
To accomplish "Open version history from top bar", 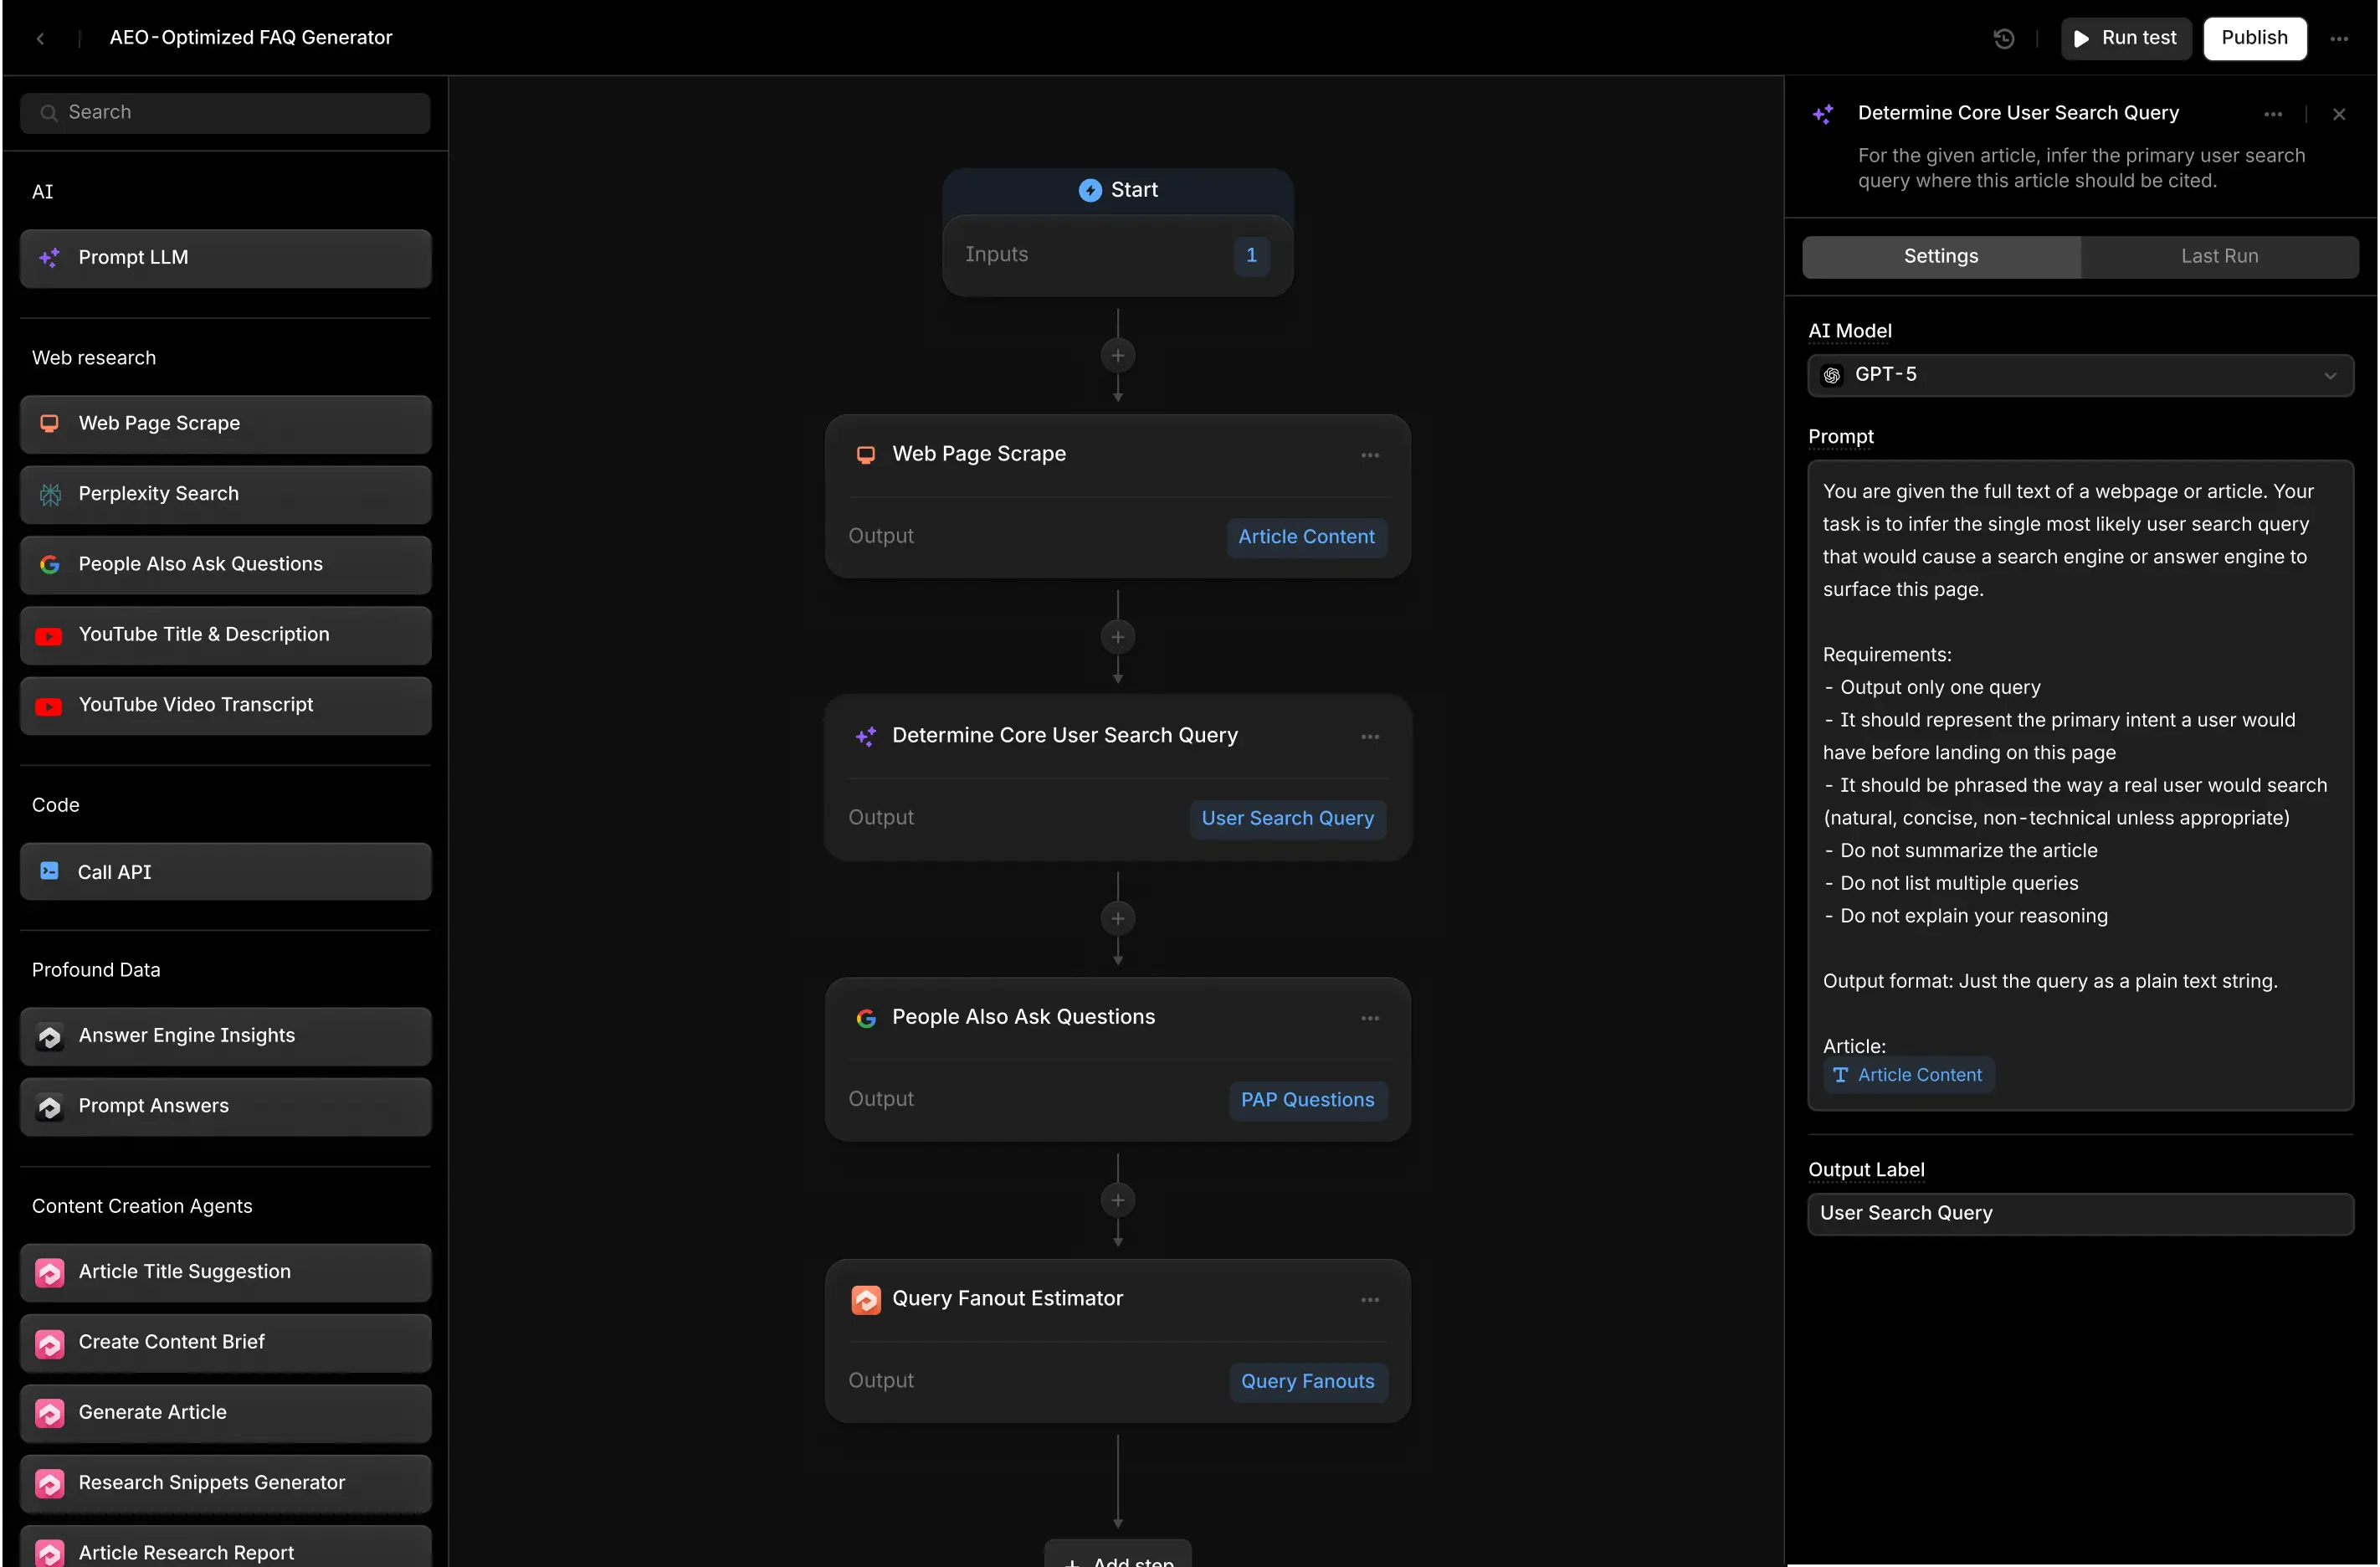I will click(2003, 38).
